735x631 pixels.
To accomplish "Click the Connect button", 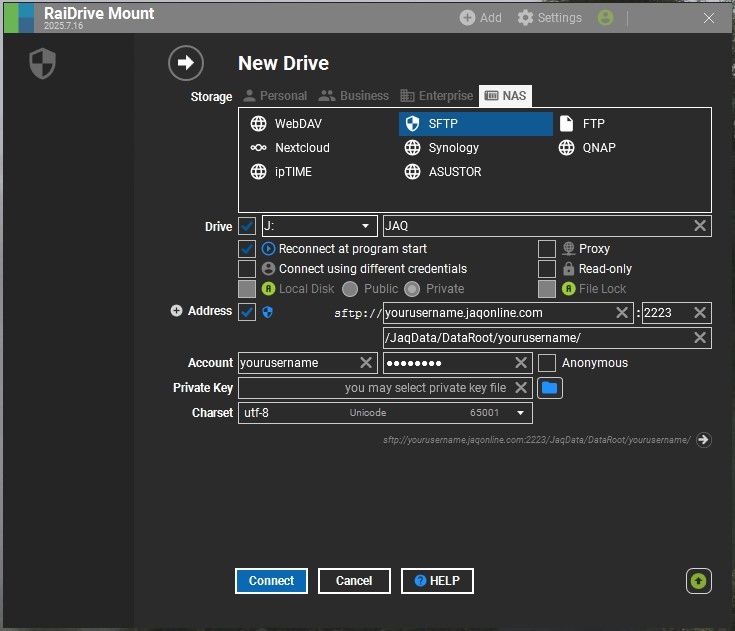I will 271,581.
